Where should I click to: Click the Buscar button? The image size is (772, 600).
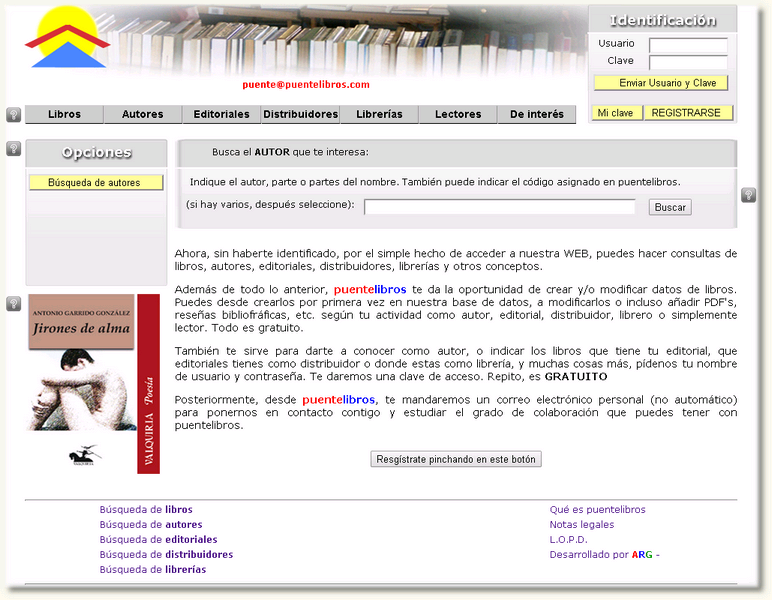click(670, 207)
